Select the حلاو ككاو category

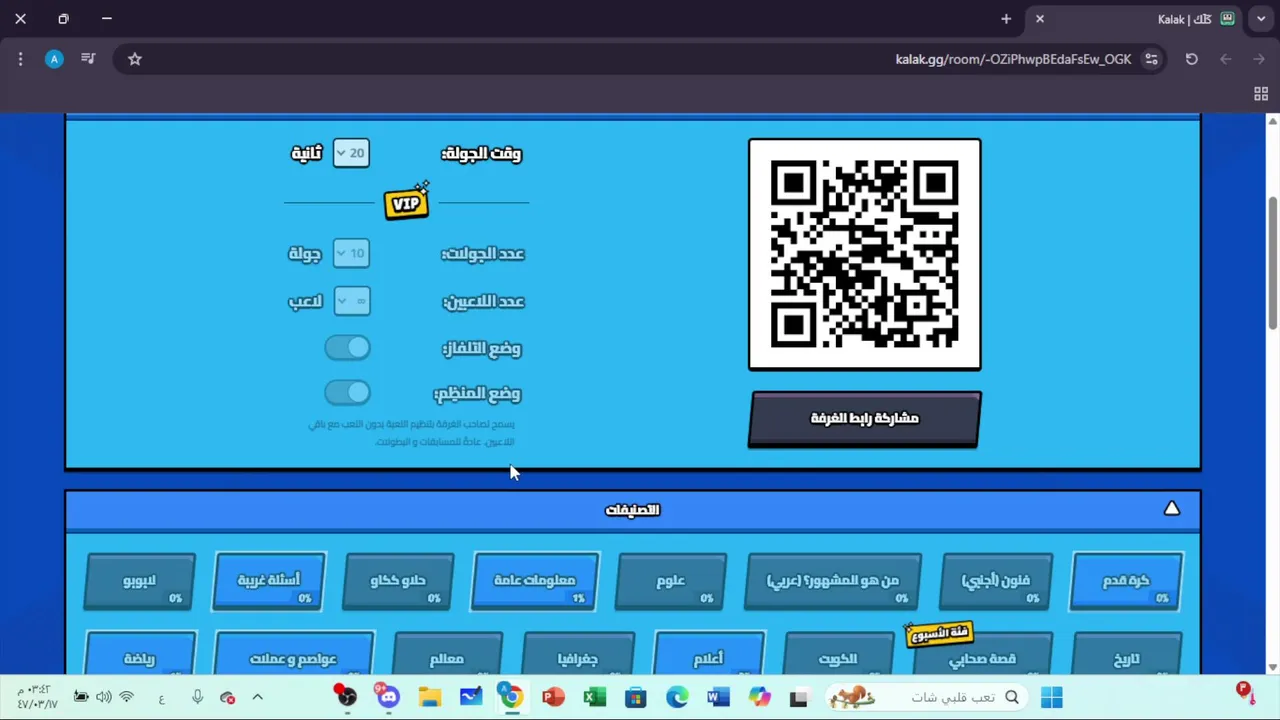398,581
